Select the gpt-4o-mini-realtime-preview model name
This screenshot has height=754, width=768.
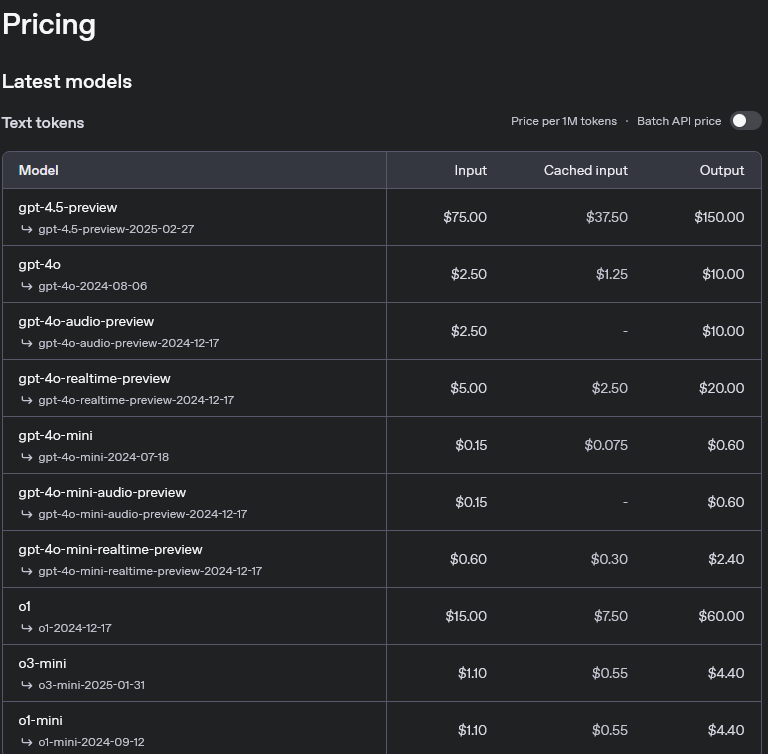tap(110, 550)
